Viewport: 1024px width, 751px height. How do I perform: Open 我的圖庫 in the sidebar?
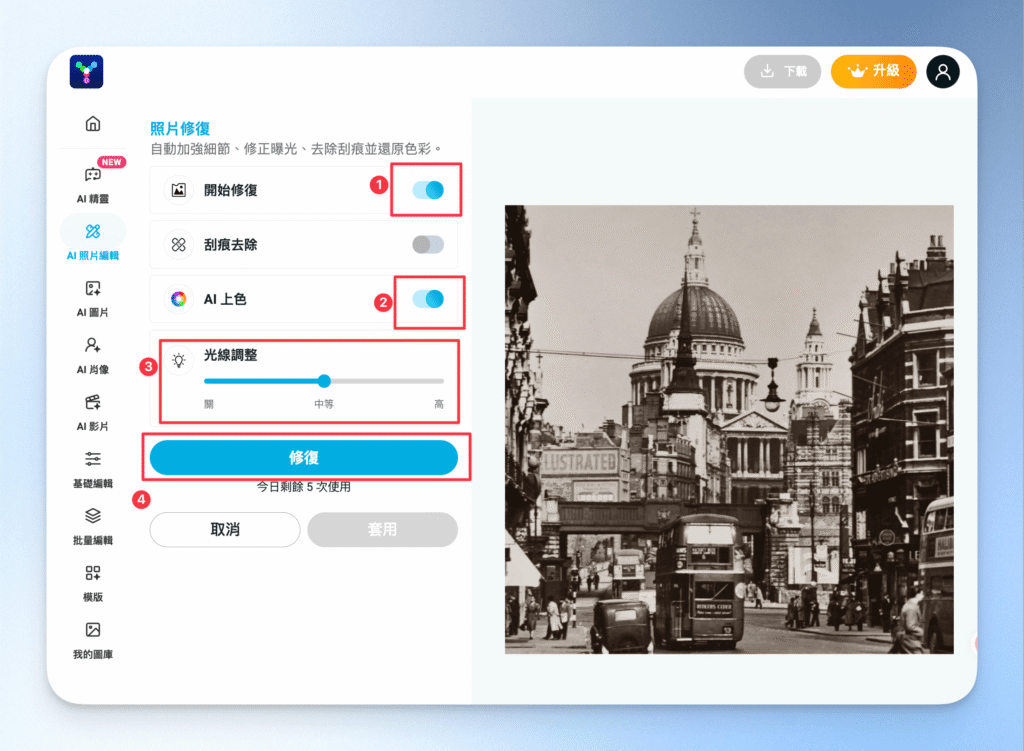(93, 641)
